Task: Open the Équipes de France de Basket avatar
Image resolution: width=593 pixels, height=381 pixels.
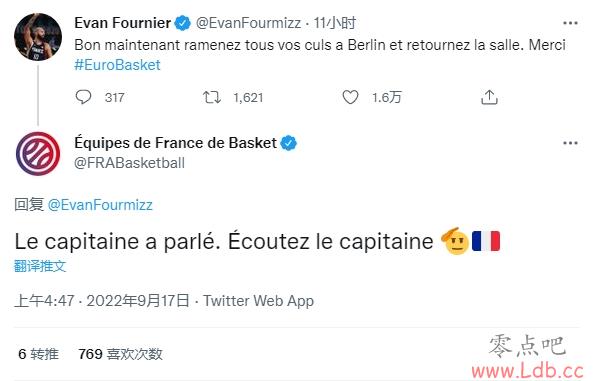Action: [38, 153]
